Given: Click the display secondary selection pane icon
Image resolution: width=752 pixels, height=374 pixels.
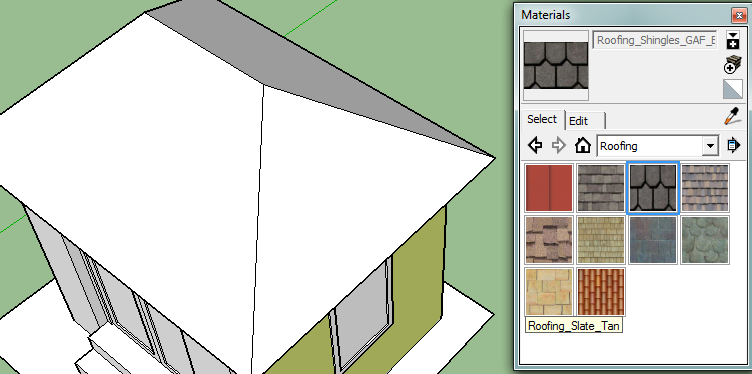Looking at the screenshot, I should click(733, 40).
